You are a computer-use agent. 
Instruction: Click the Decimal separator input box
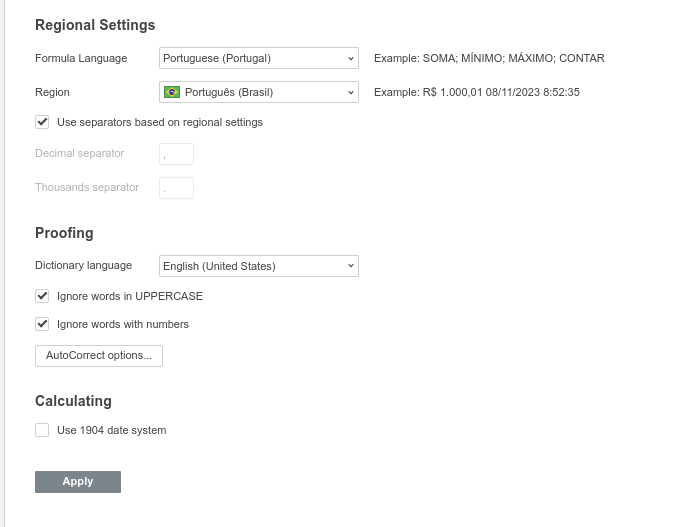click(177, 154)
